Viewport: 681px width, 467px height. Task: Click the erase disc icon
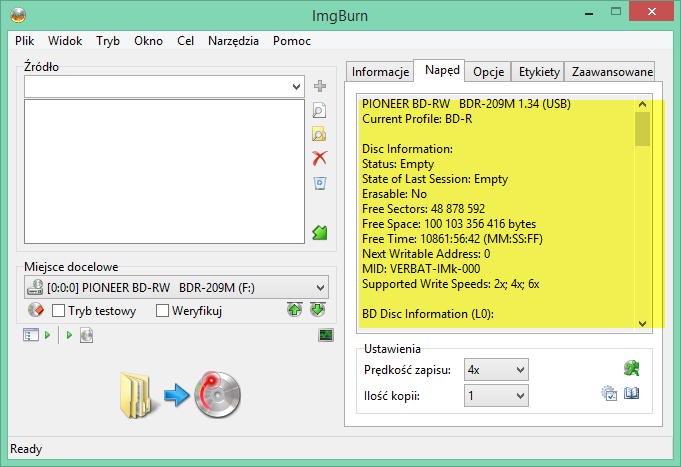[36, 310]
